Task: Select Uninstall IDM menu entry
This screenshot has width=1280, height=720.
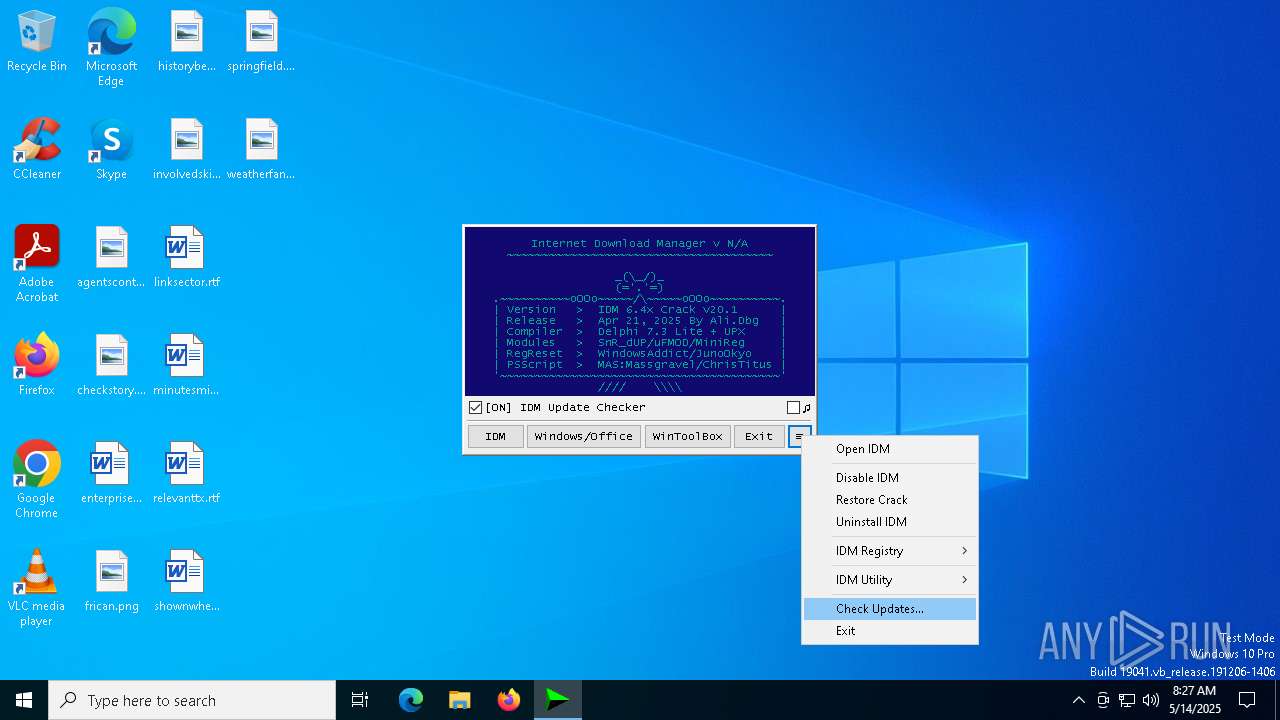Action: click(890, 522)
